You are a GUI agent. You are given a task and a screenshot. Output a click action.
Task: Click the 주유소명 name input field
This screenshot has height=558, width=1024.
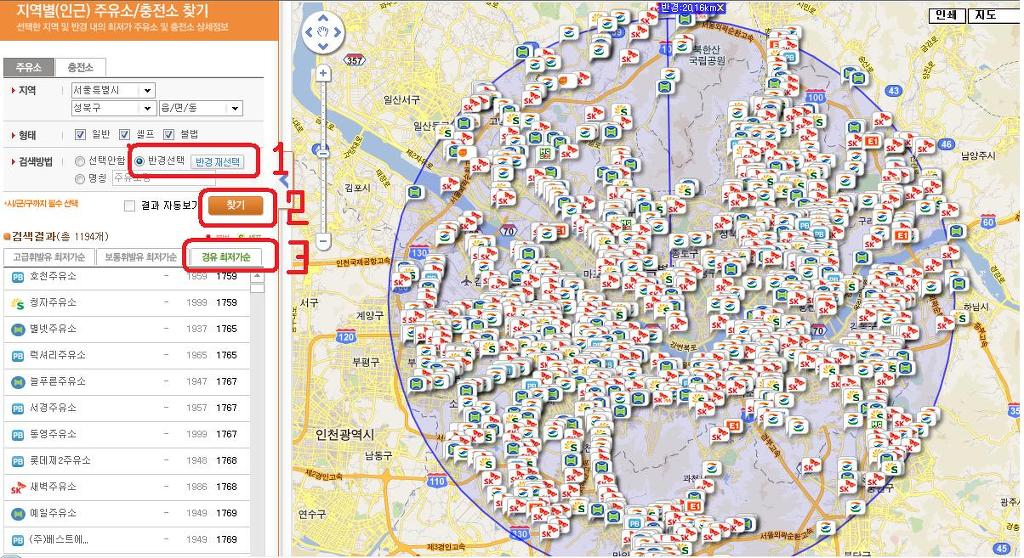(164, 178)
